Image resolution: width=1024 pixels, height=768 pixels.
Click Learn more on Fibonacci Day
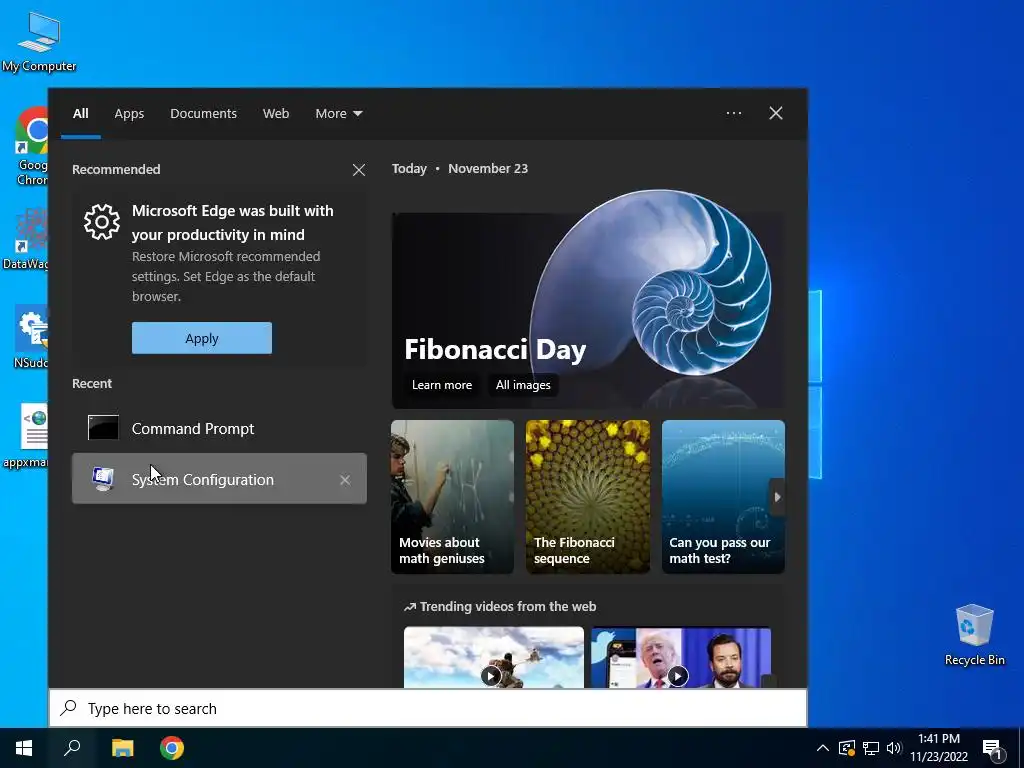[441, 385]
